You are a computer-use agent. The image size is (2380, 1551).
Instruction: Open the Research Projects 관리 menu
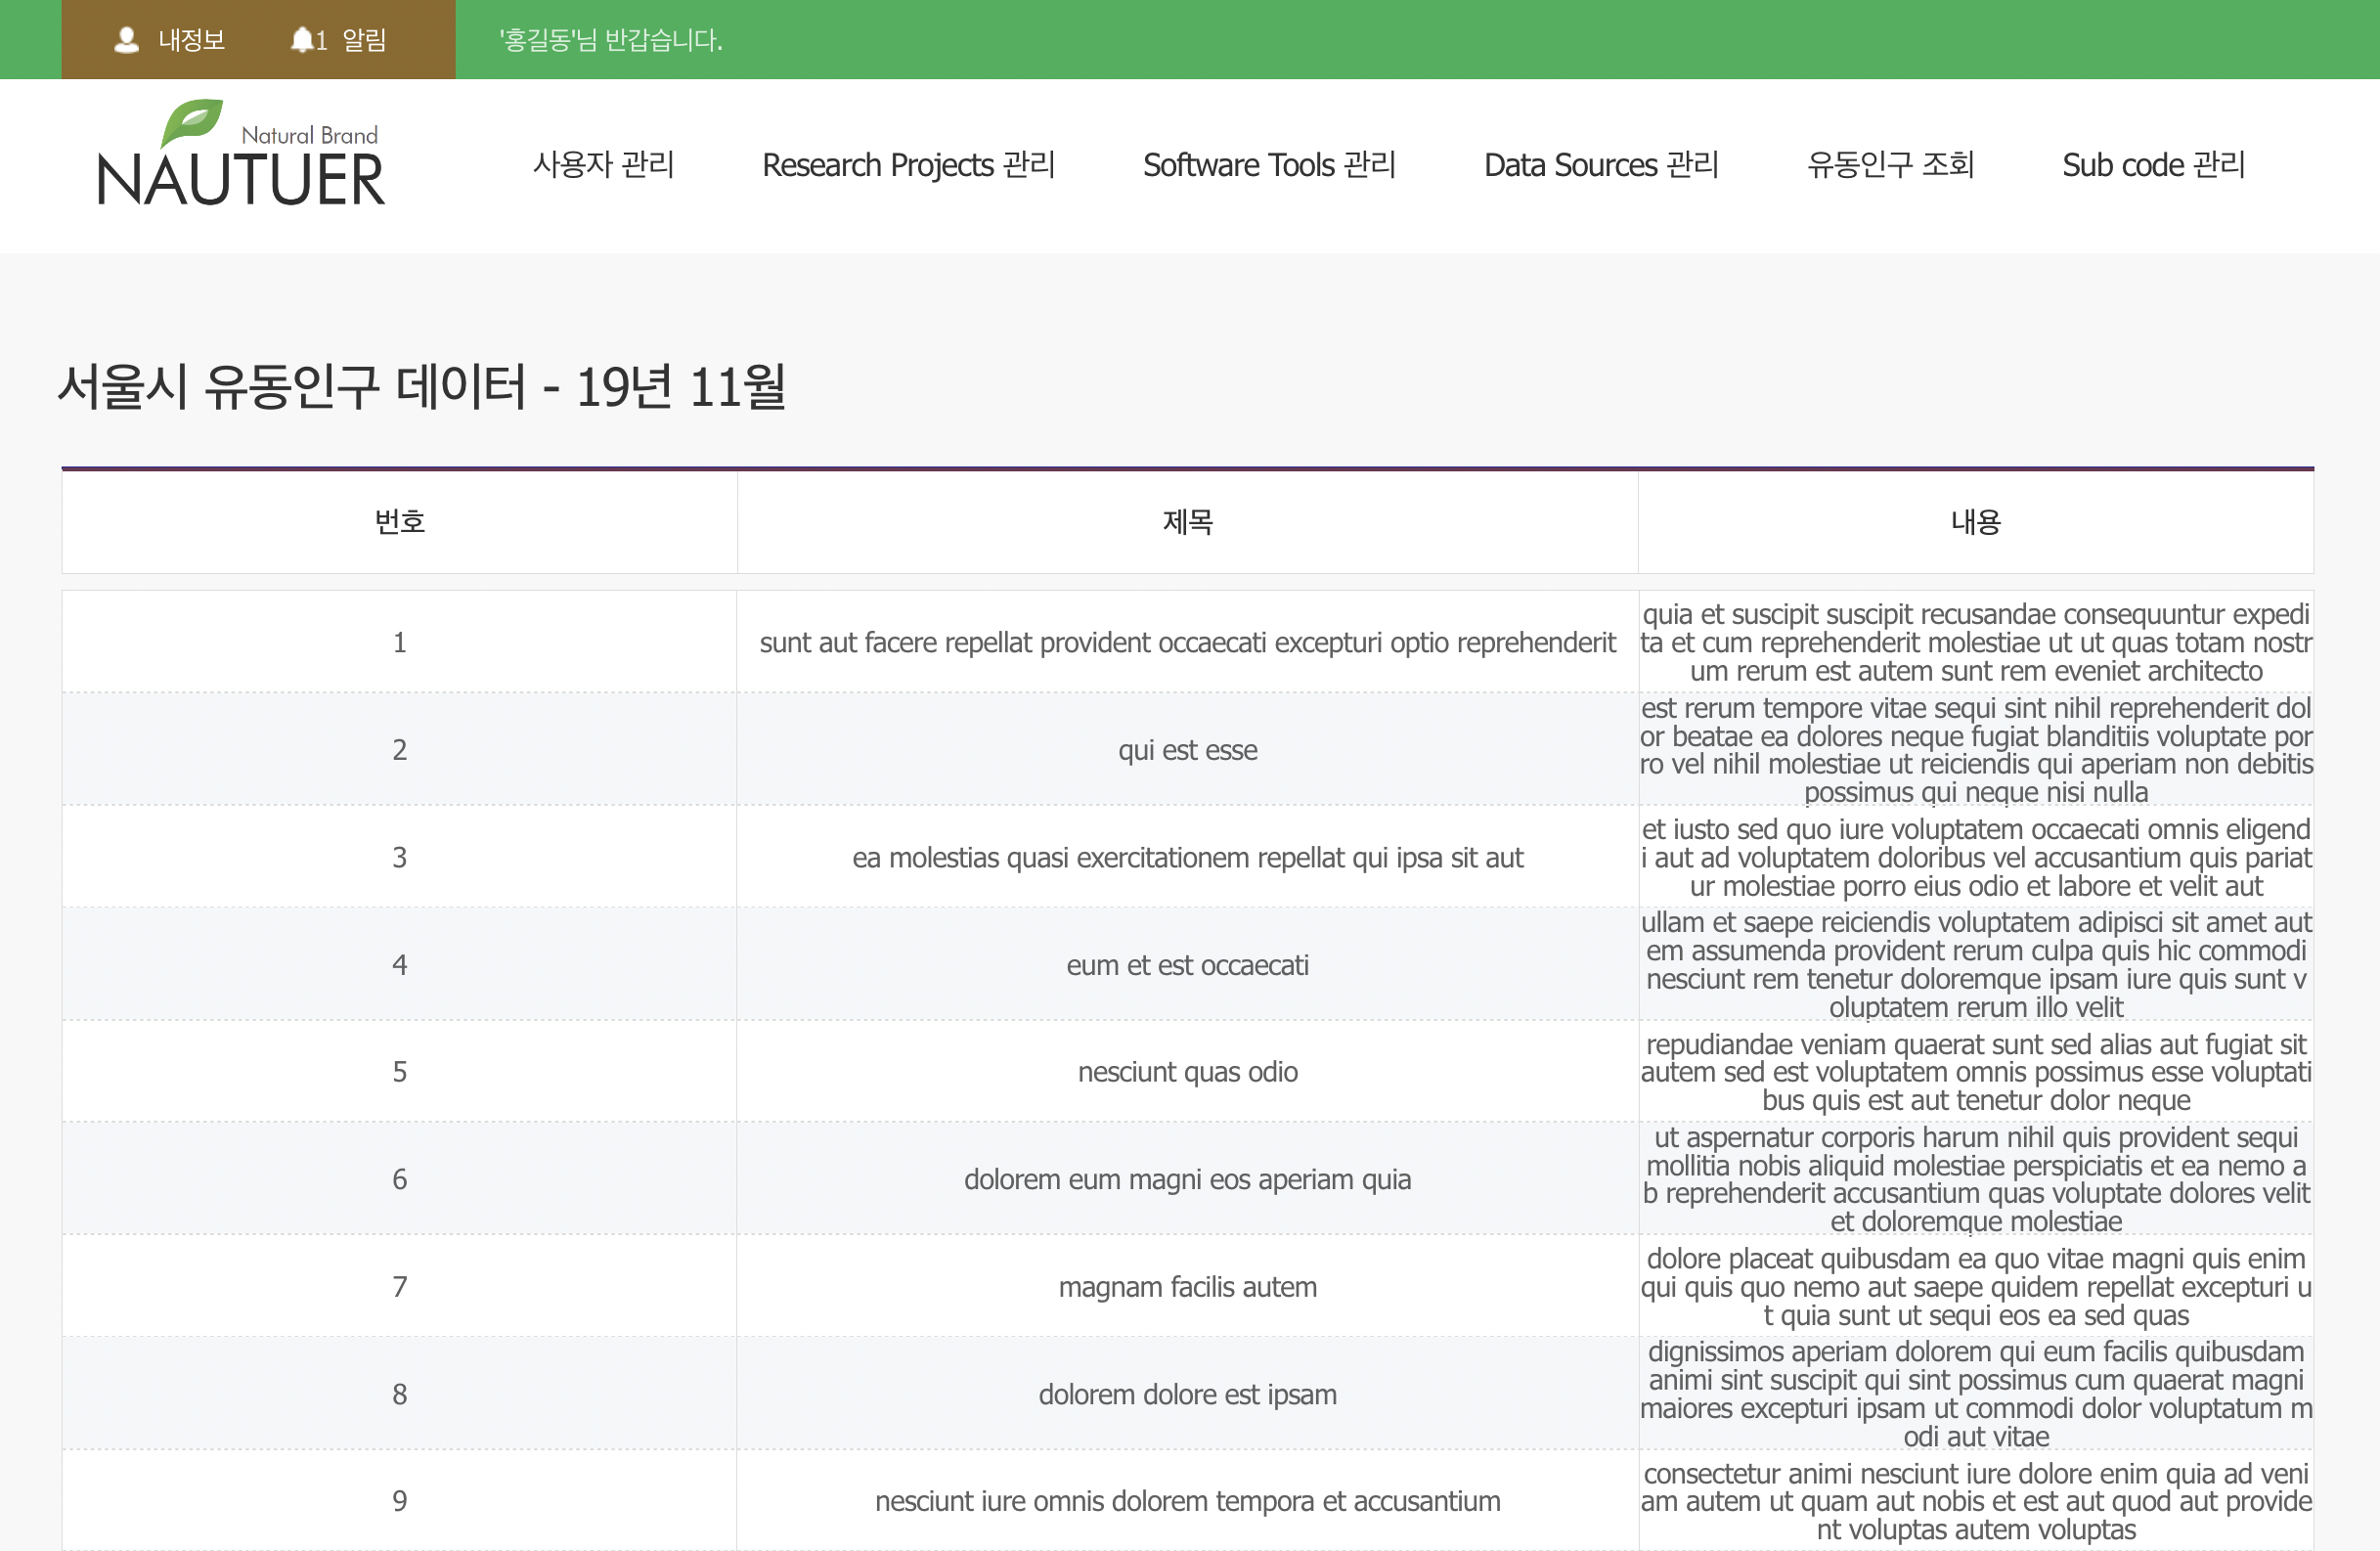pyautogui.click(x=908, y=165)
